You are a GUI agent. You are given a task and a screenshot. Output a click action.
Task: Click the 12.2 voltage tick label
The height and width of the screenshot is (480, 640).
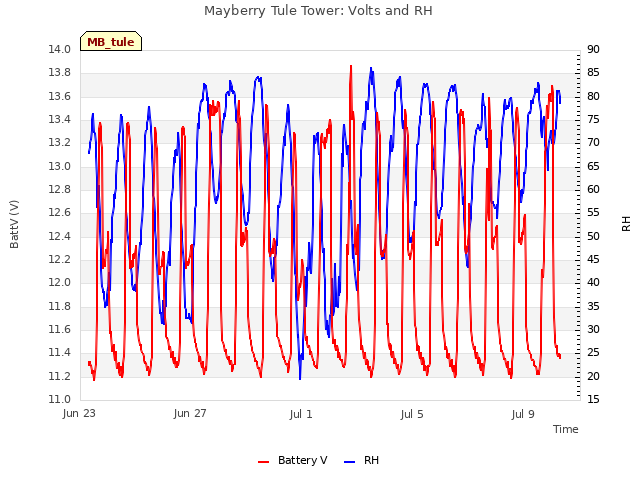click(60, 259)
